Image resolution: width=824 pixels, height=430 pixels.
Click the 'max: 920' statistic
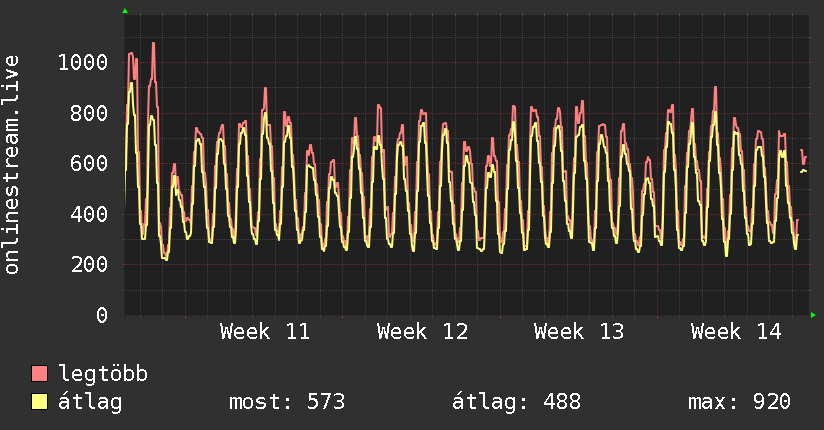[x=739, y=402]
